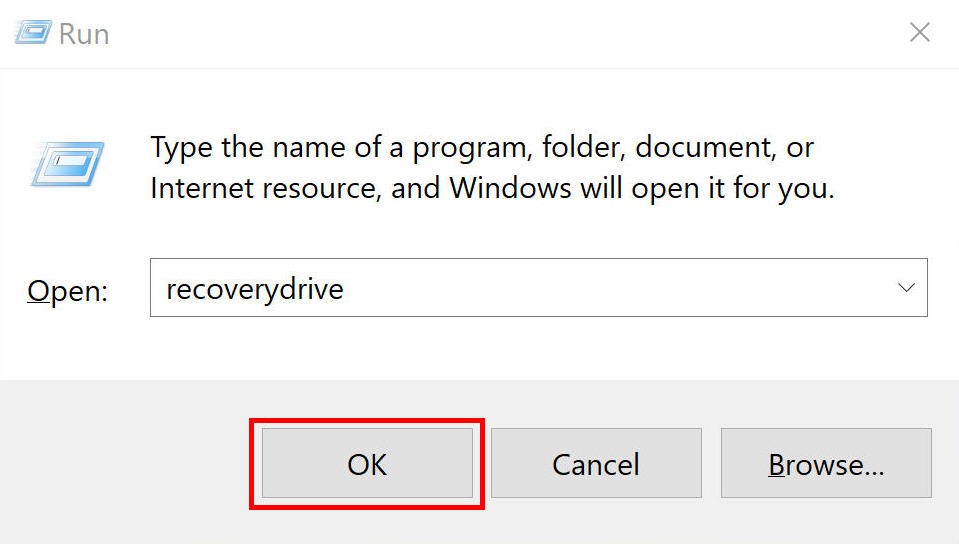The width and height of the screenshot is (959, 544).
Task: Click "open it for you" description text
Action: click(x=733, y=188)
